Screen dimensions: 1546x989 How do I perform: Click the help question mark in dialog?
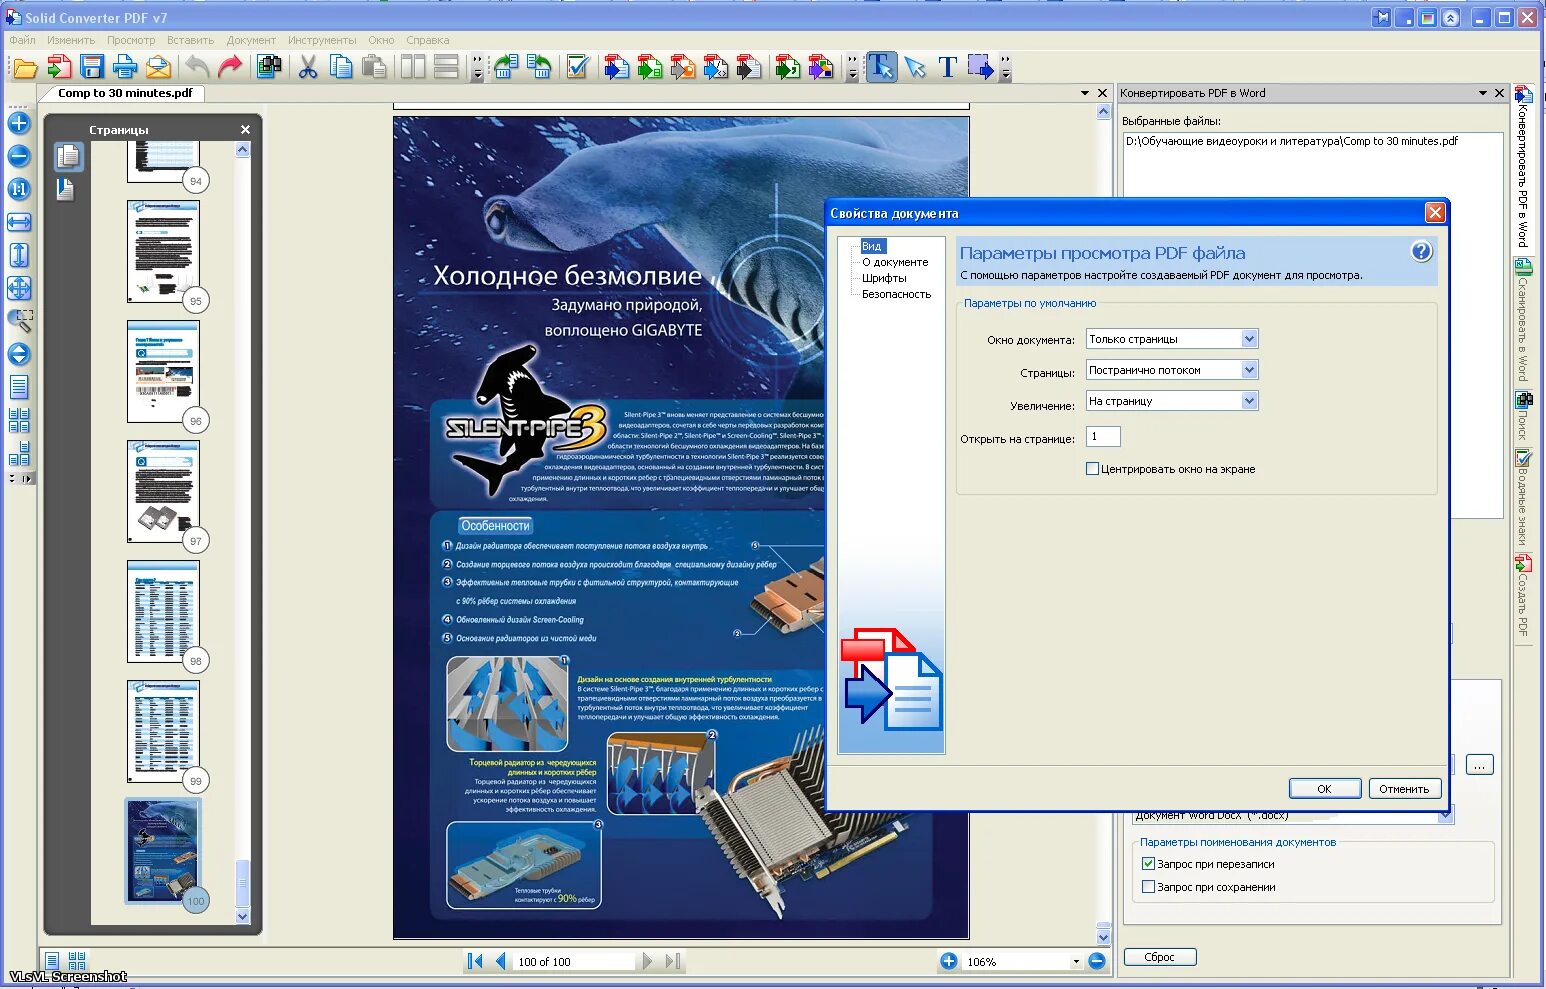coord(1421,252)
